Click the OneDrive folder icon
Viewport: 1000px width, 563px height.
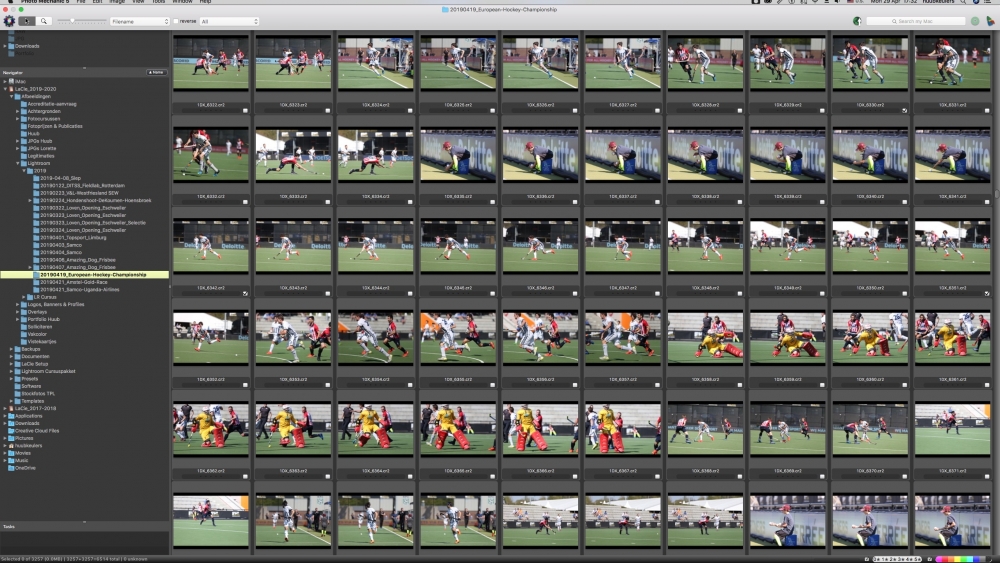pyautogui.click(x=11, y=468)
